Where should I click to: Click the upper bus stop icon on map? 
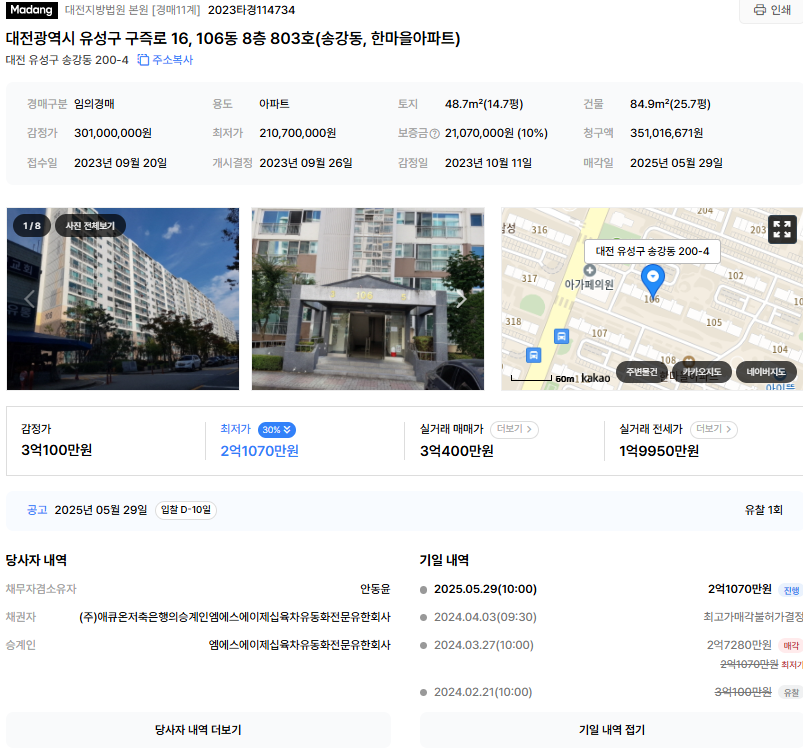pyautogui.click(x=561, y=337)
